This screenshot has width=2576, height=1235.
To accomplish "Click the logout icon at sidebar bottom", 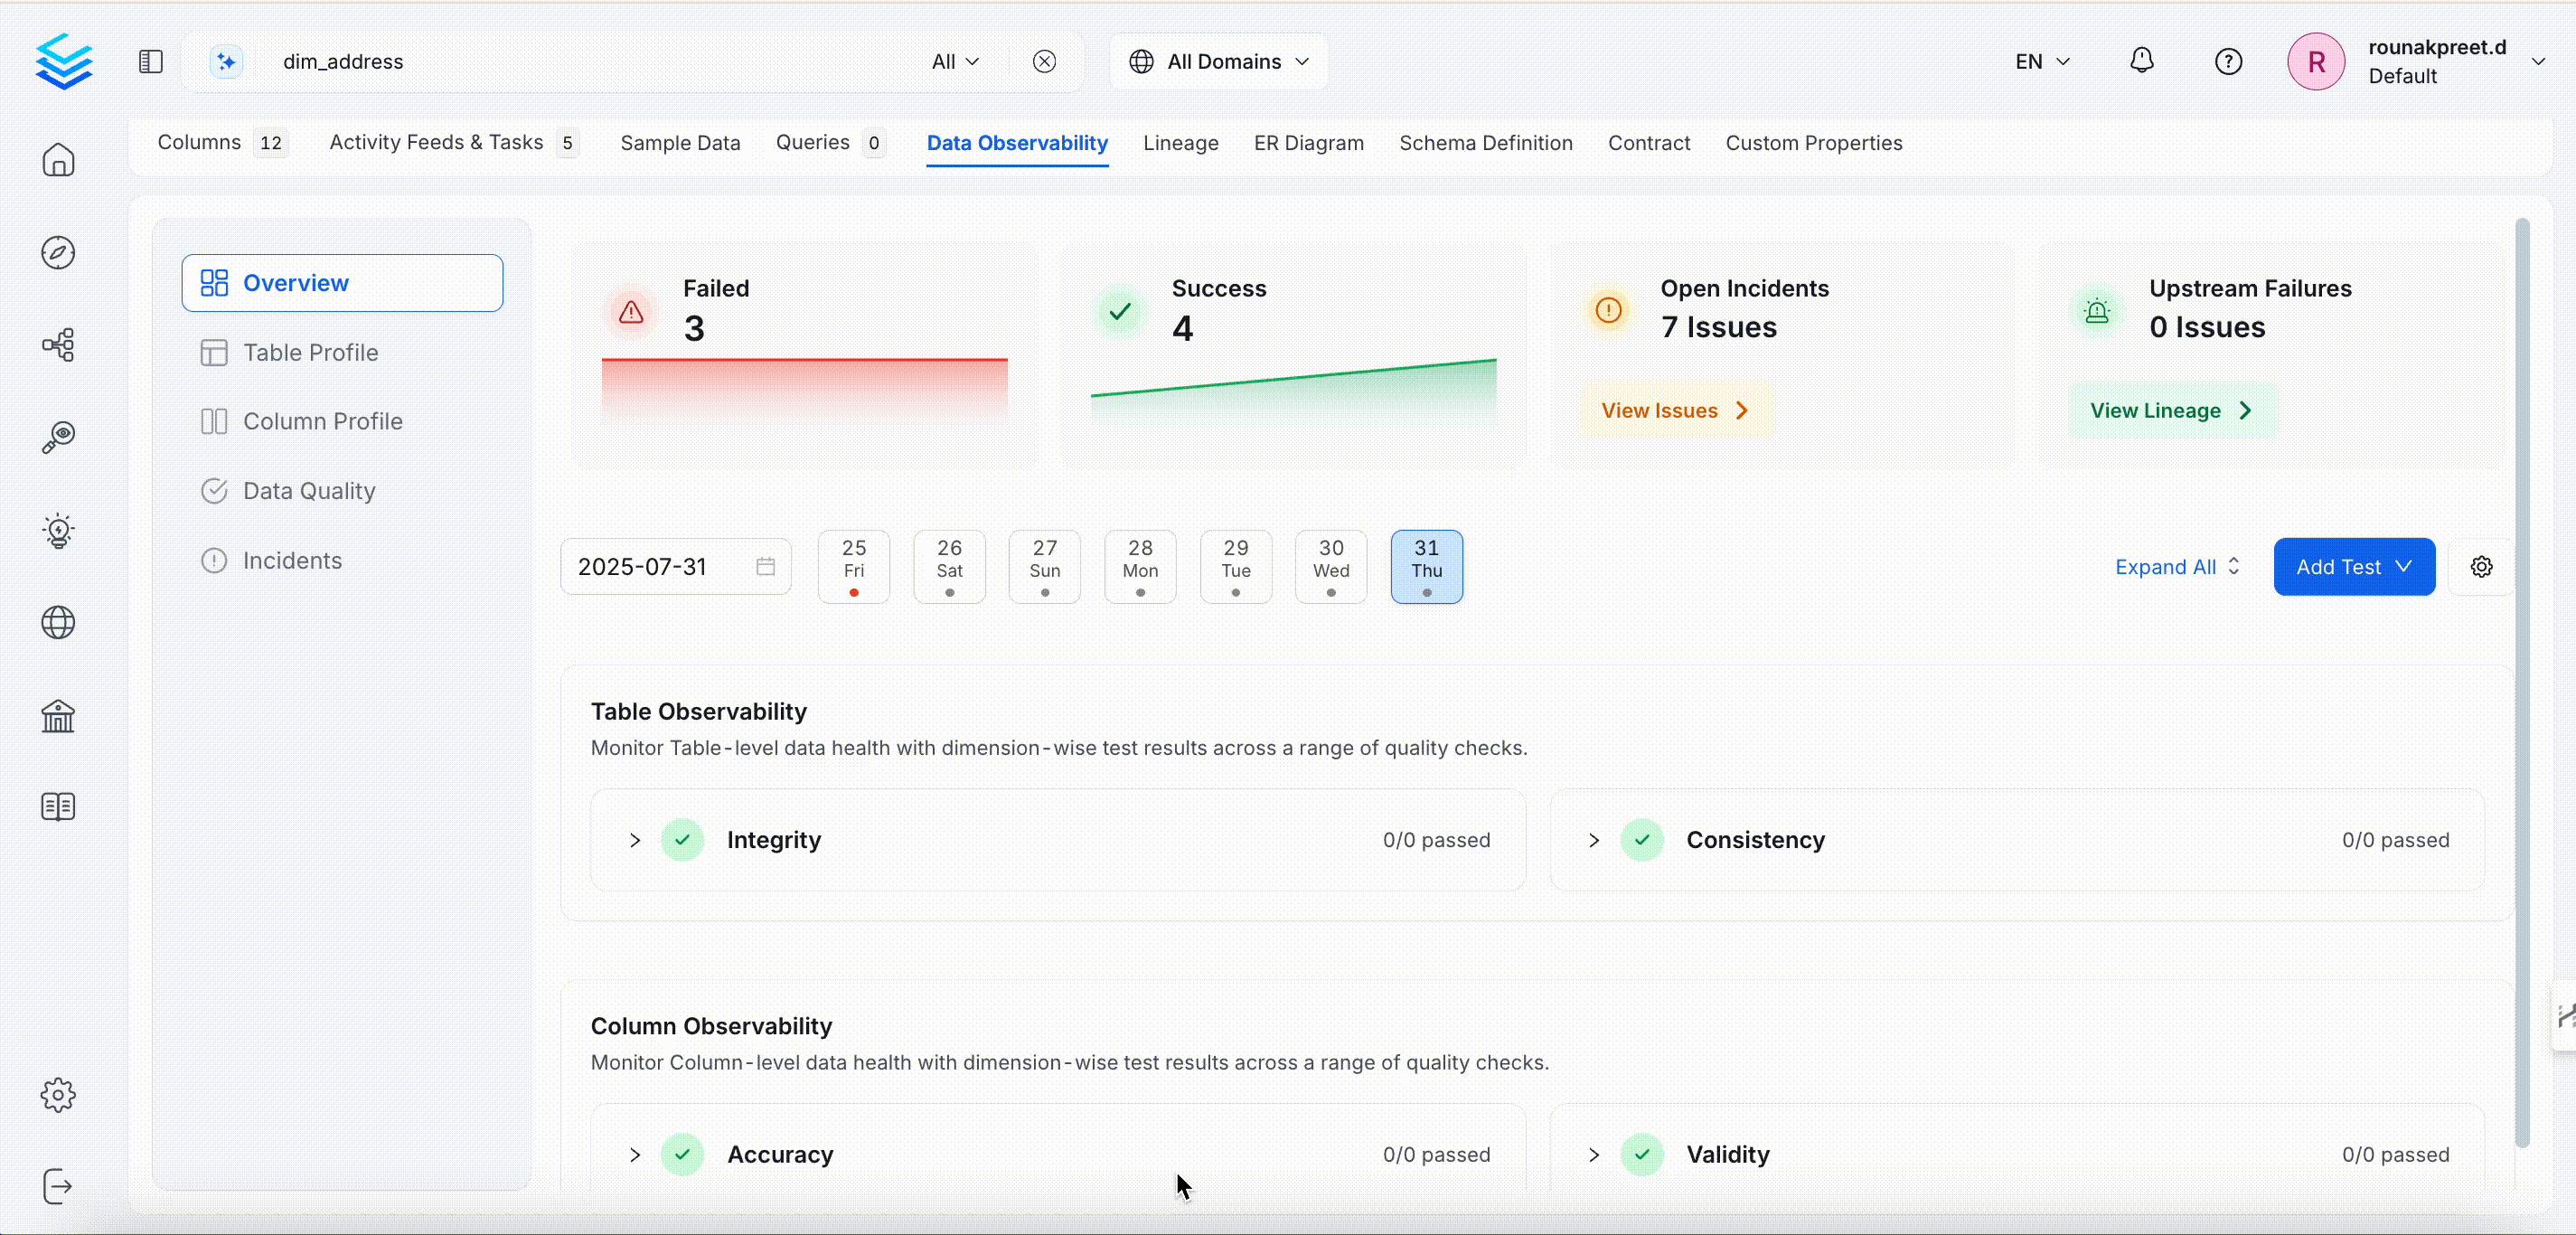I will pos(58,1187).
